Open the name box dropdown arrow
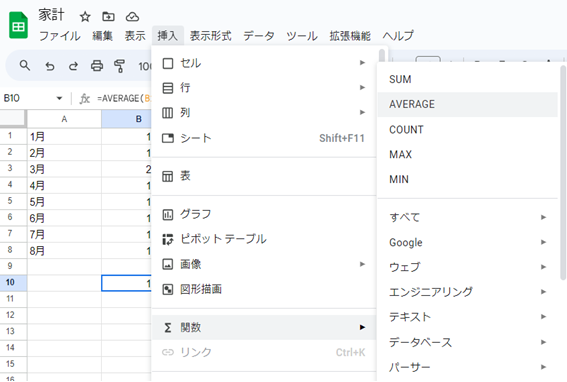 point(59,98)
